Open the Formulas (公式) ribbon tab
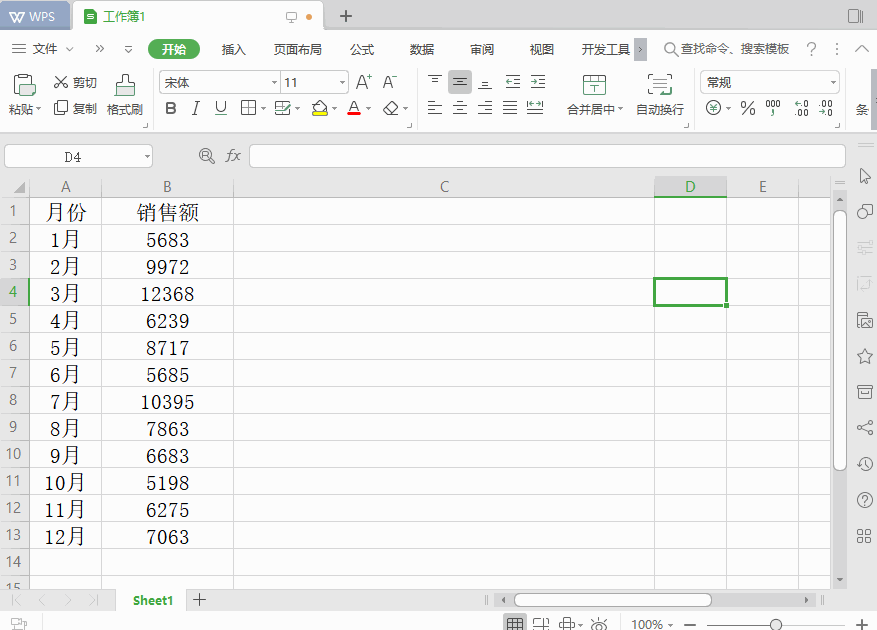 click(x=362, y=49)
